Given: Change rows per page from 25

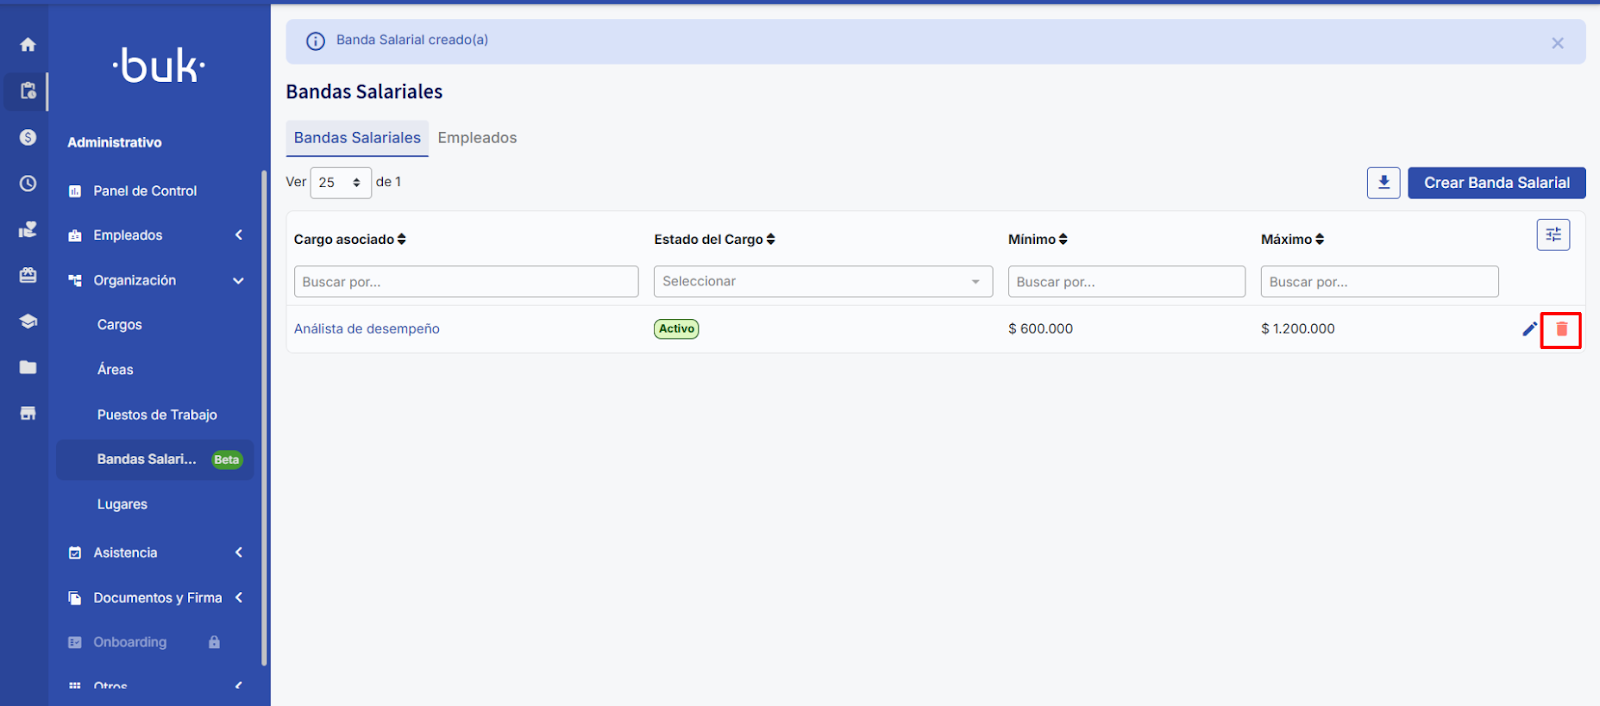Looking at the screenshot, I should tap(340, 183).
